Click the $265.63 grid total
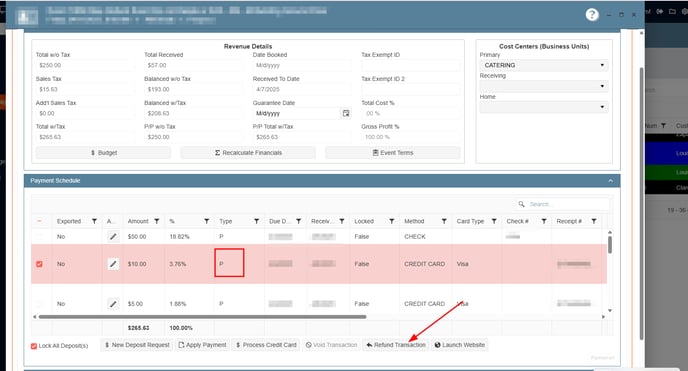This screenshot has width=688, height=371. tap(138, 328)
